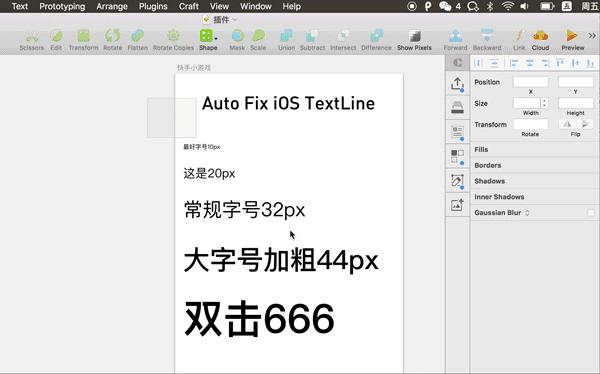Open the View menu
600x374 pixels.
click(219, 6)
